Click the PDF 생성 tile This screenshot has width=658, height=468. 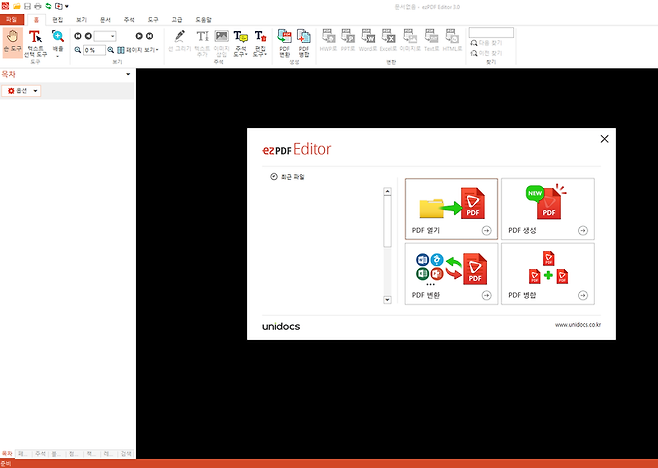click(x=547, y=208)
